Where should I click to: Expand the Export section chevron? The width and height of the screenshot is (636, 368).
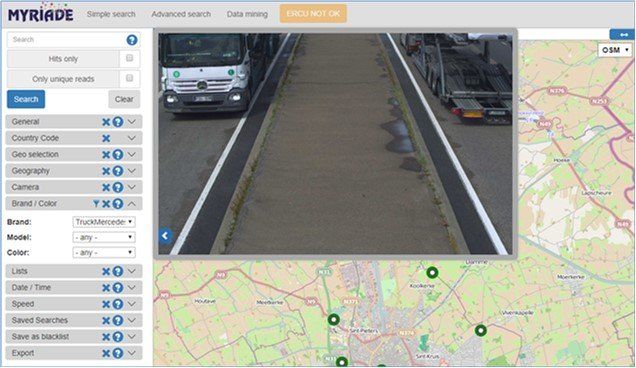132,353
